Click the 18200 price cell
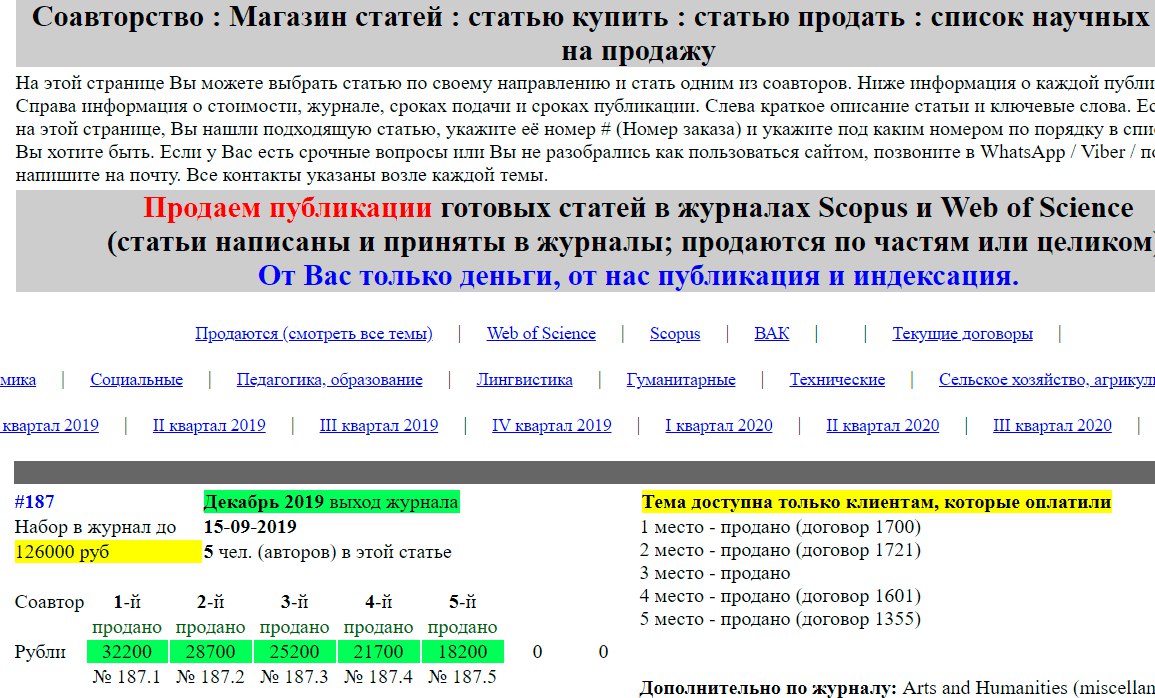This screenshot has width=1155, height=698. (x=463, y=652)
